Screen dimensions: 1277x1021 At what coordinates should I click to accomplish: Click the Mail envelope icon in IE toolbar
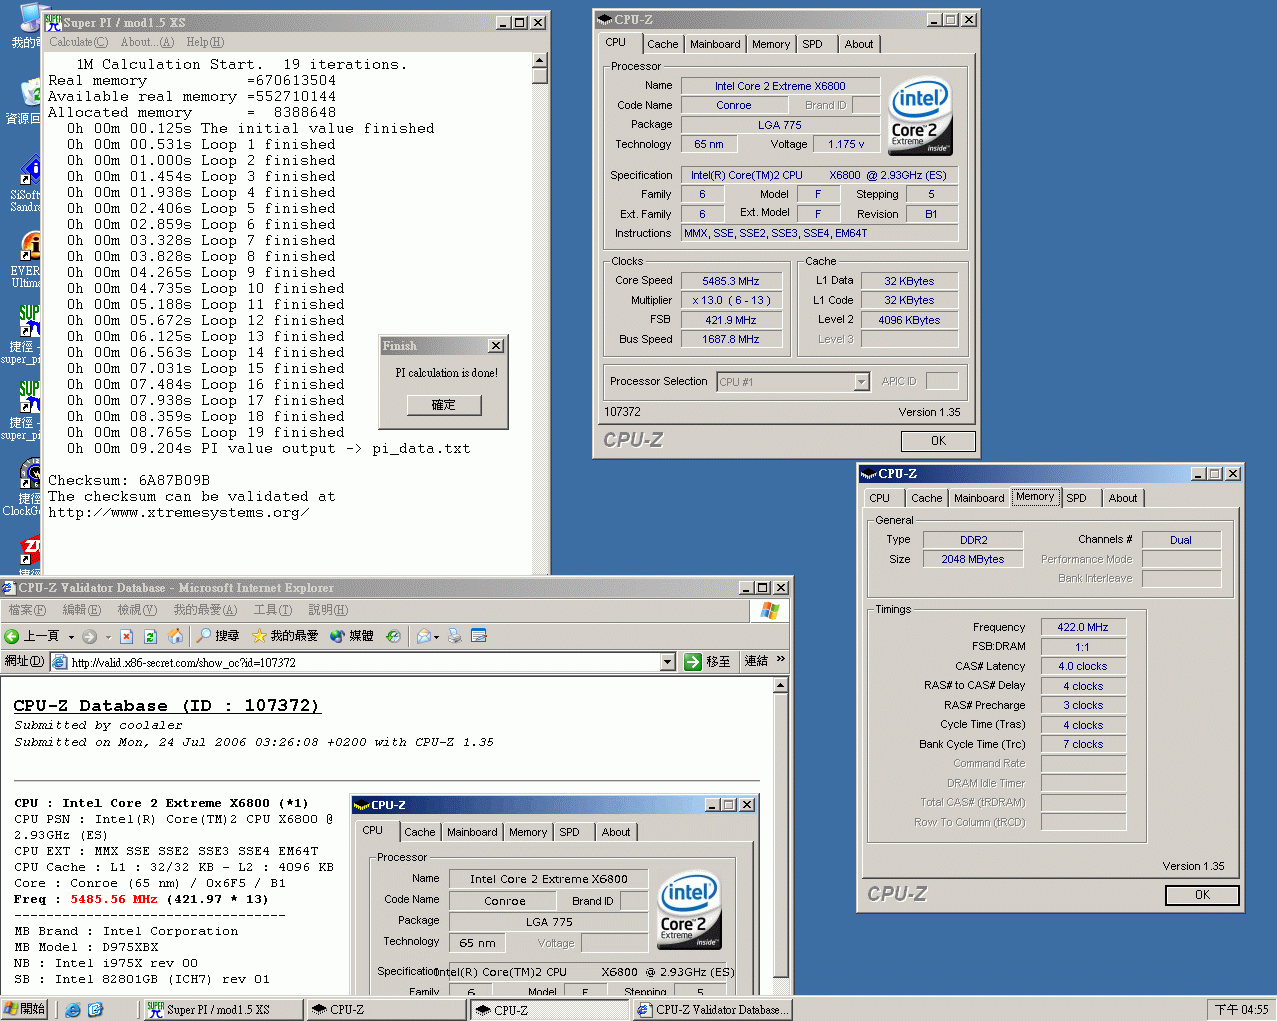(x=424, y=636)
